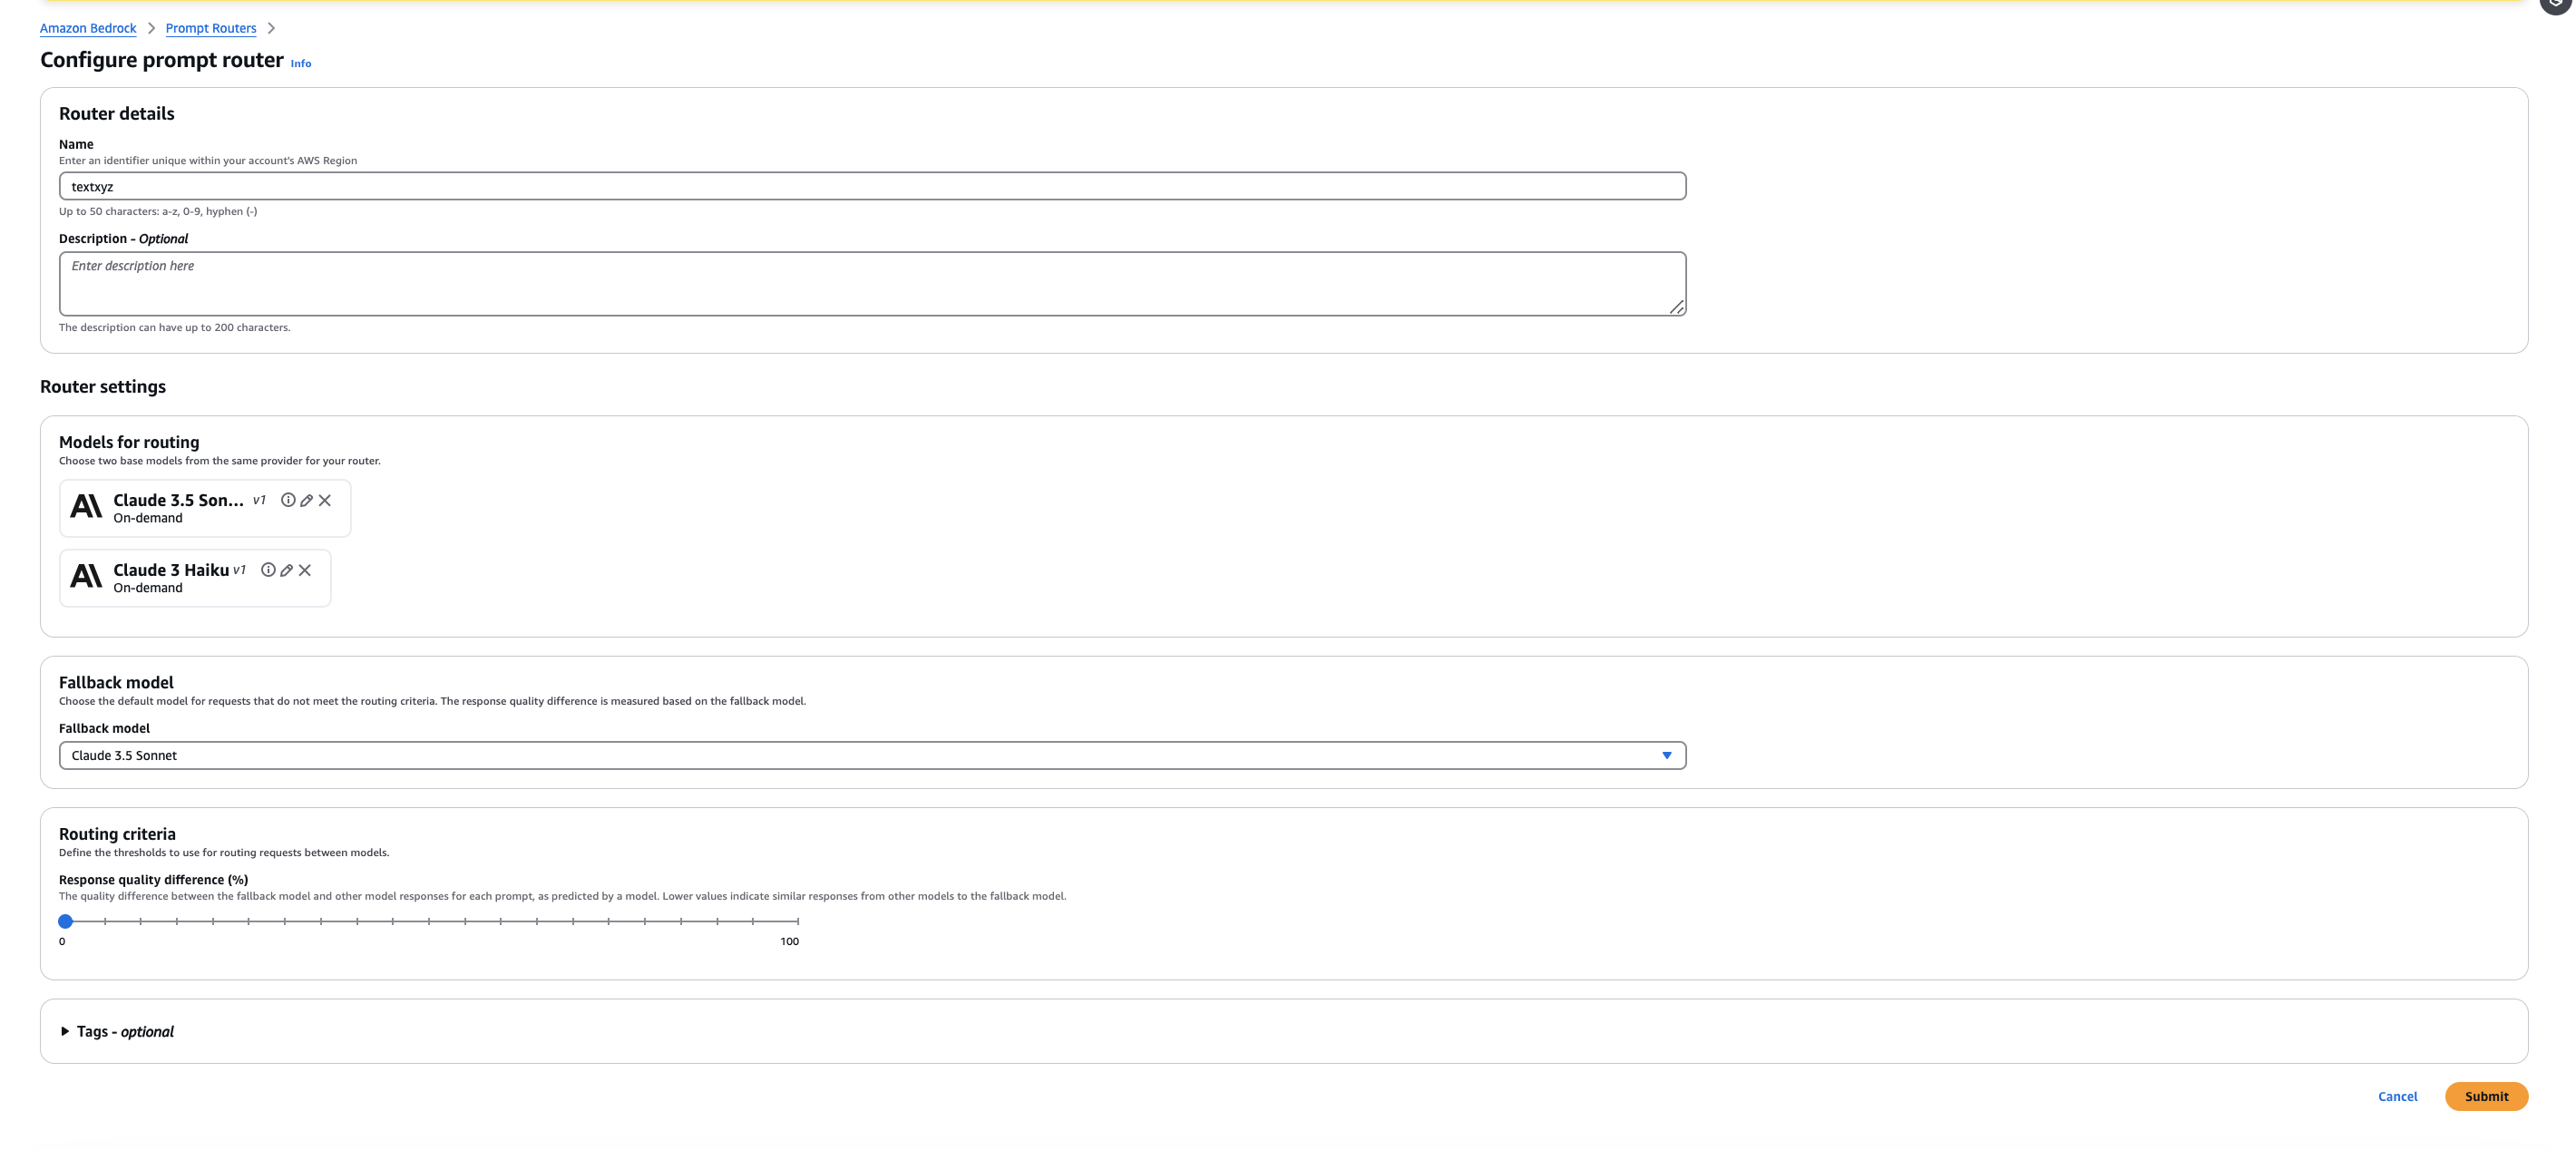Open info for Claude 3 Haiku model
Image resolution: width=2576 pixels, height=1150 pixels.
268,570
